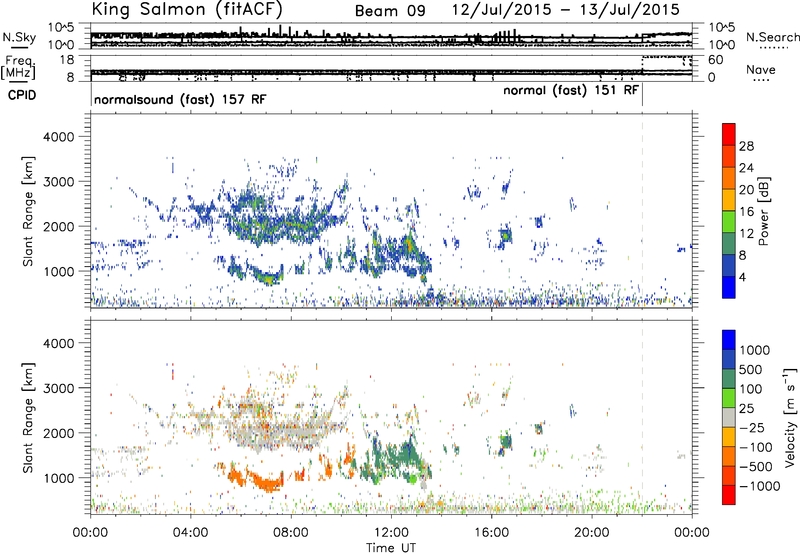The height and width of the screenshot is (554, 800).
Task: Click the '18' tick on the frequency axis
Action: [x=67, y=59]
